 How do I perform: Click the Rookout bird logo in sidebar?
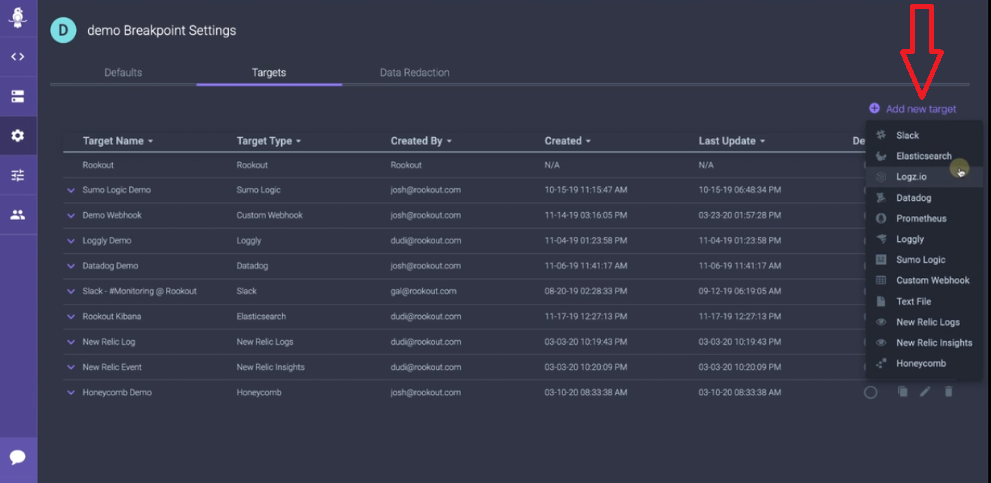18,18
